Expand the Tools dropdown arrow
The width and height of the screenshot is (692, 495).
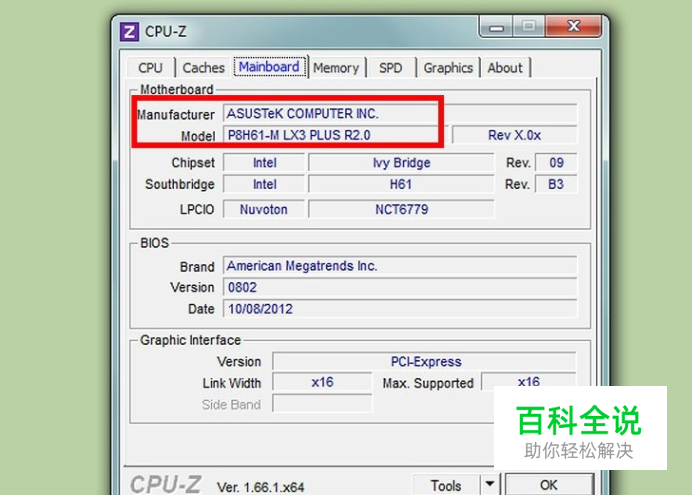489,484
